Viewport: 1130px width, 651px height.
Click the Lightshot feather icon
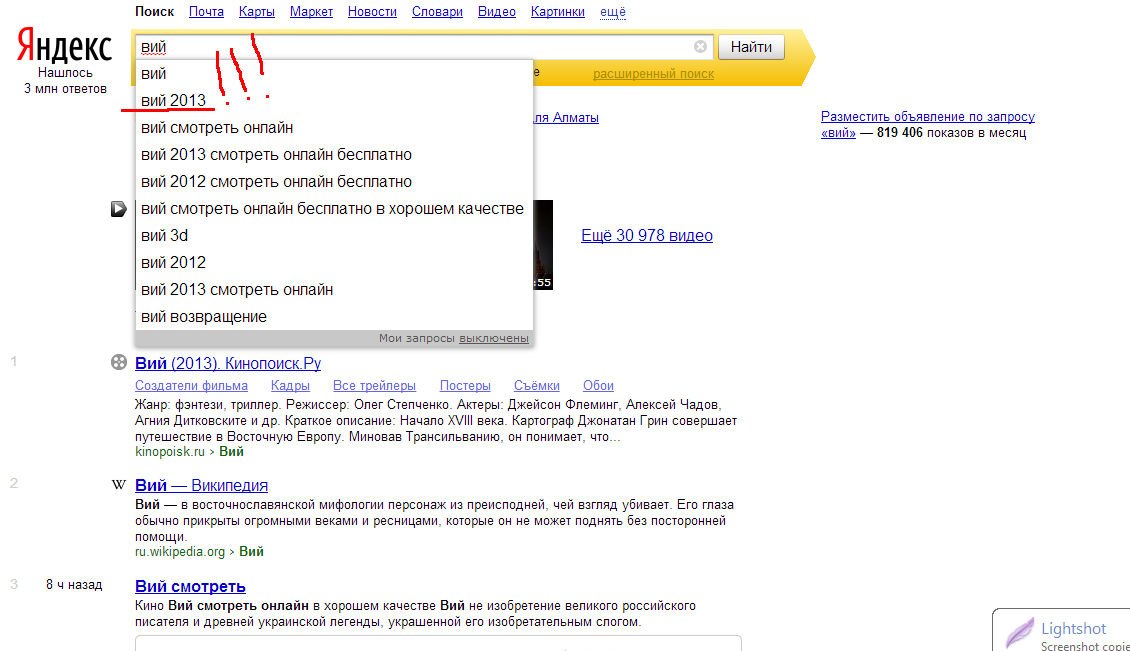pyautogui.click(x=1019, y=632)
